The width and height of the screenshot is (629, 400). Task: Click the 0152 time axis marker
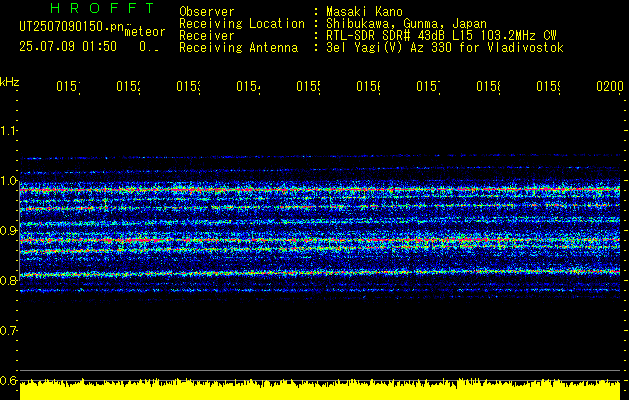(x=128, y=86)
